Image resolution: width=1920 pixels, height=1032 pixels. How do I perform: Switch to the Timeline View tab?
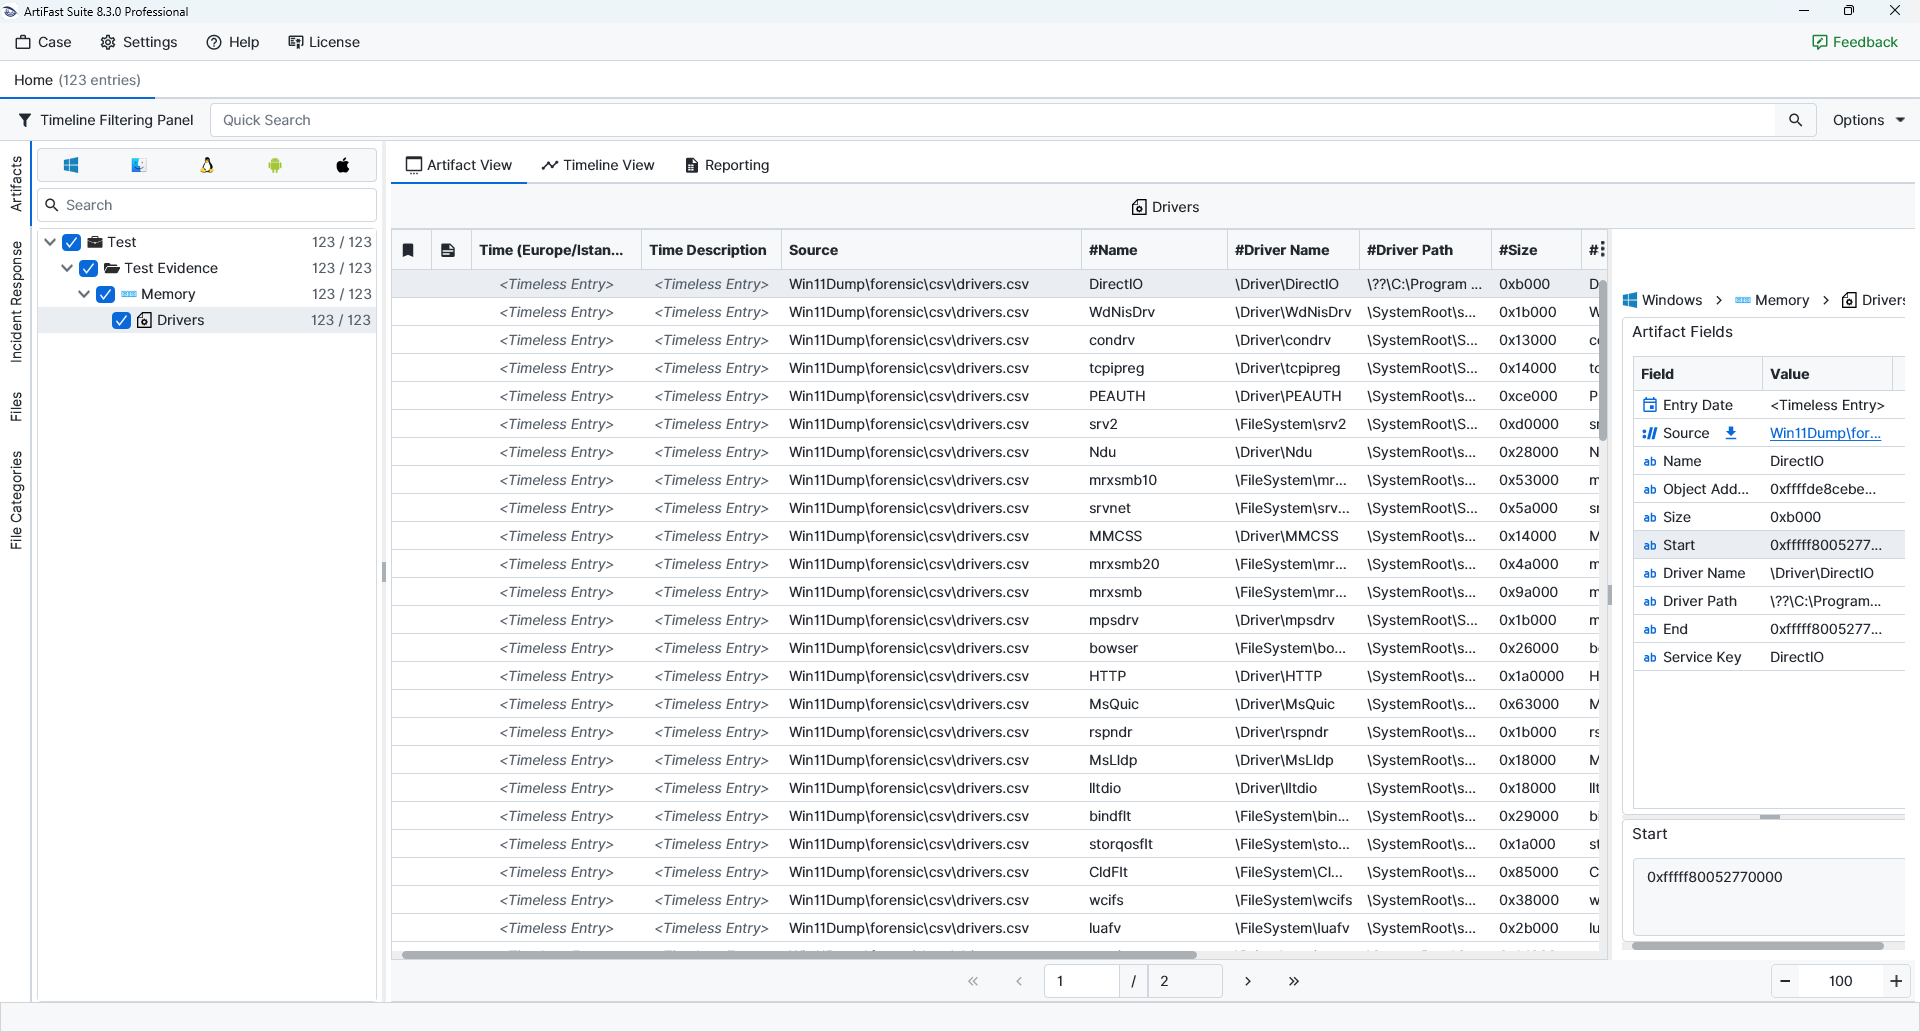tap(598, 165)
